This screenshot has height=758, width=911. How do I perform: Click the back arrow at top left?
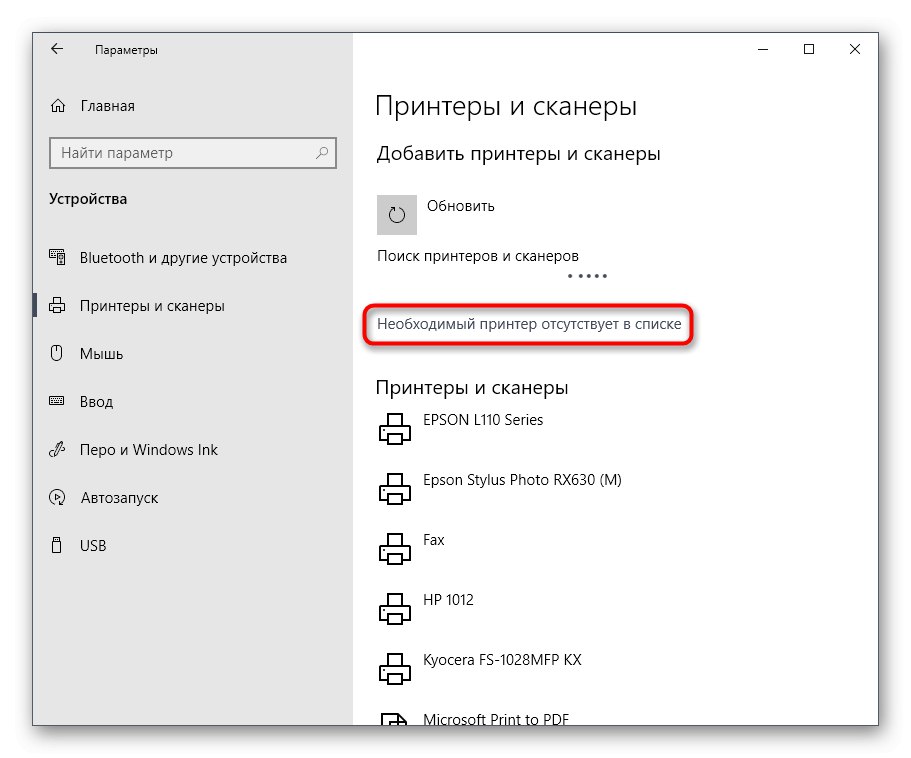point(56,48)
